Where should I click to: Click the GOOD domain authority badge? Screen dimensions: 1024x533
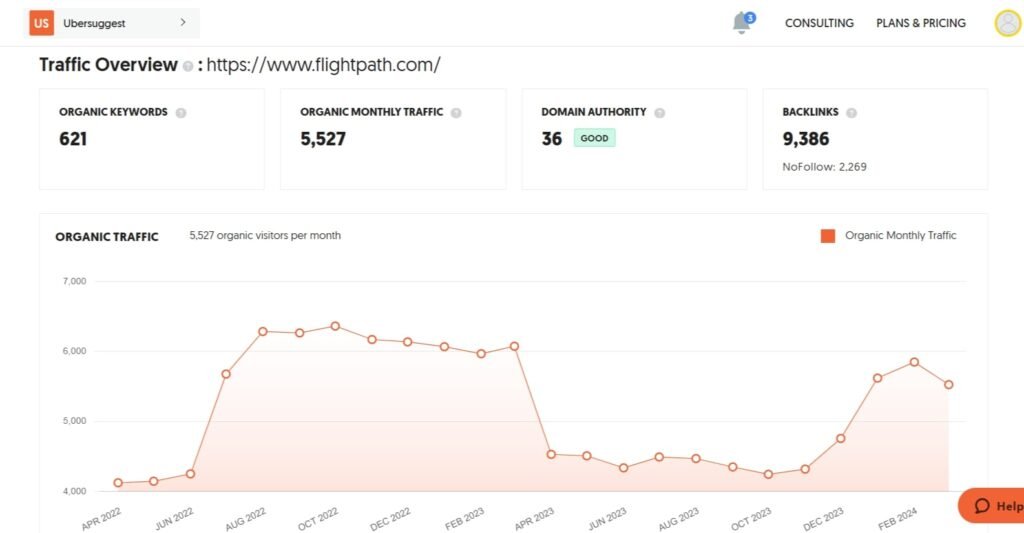[594, 138]
